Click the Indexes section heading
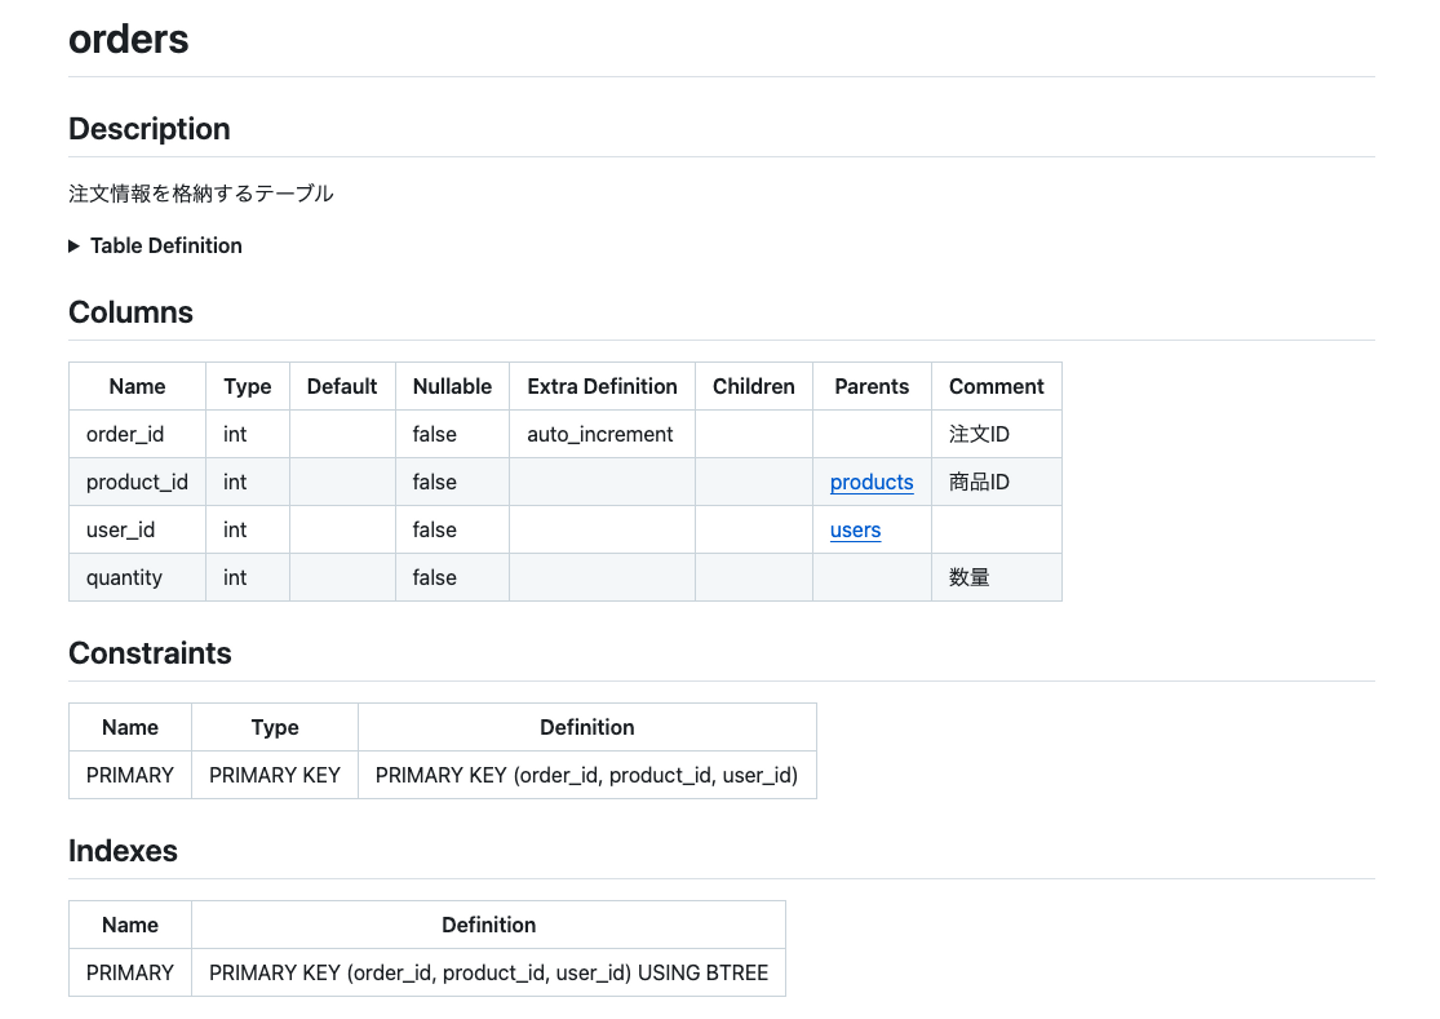Screen dimensions: 1440x1019 [x=123, y=851]
